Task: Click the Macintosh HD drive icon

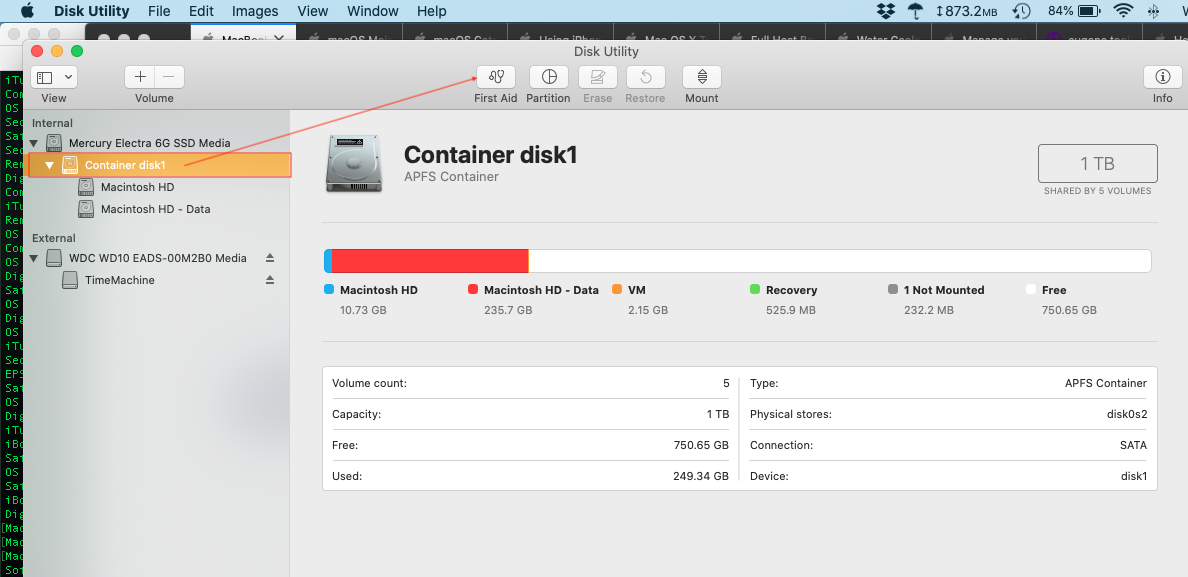Action: point(86,187)
